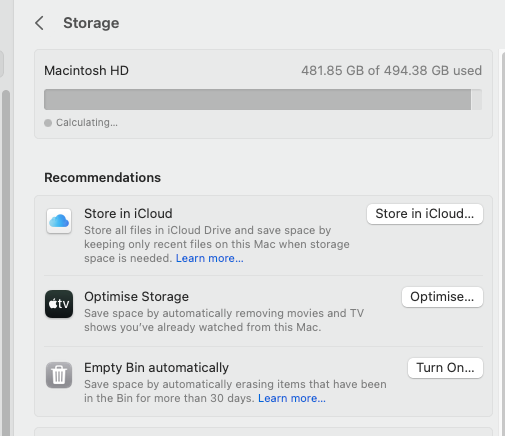Click the 481.85 GB of 494.38 GB used text

pos(391,71)
